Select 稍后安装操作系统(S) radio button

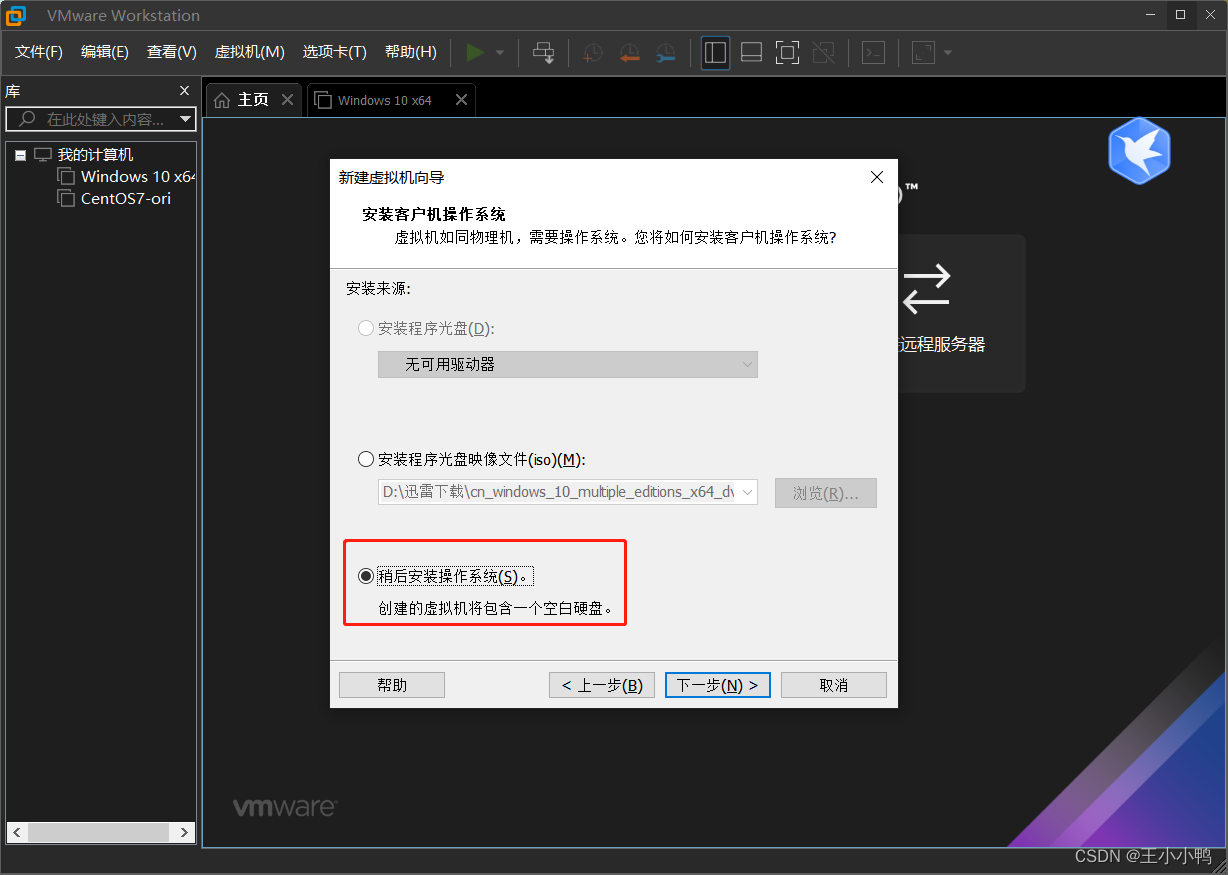coord(365,576)
